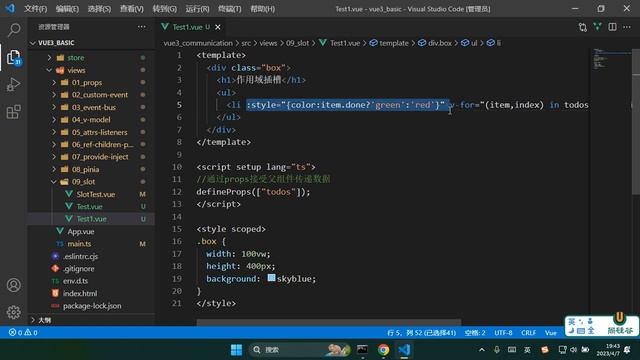Click Visual Studio Code taskbar icon
The height and width of the screenshot is (360, 640).
[404, 350]
